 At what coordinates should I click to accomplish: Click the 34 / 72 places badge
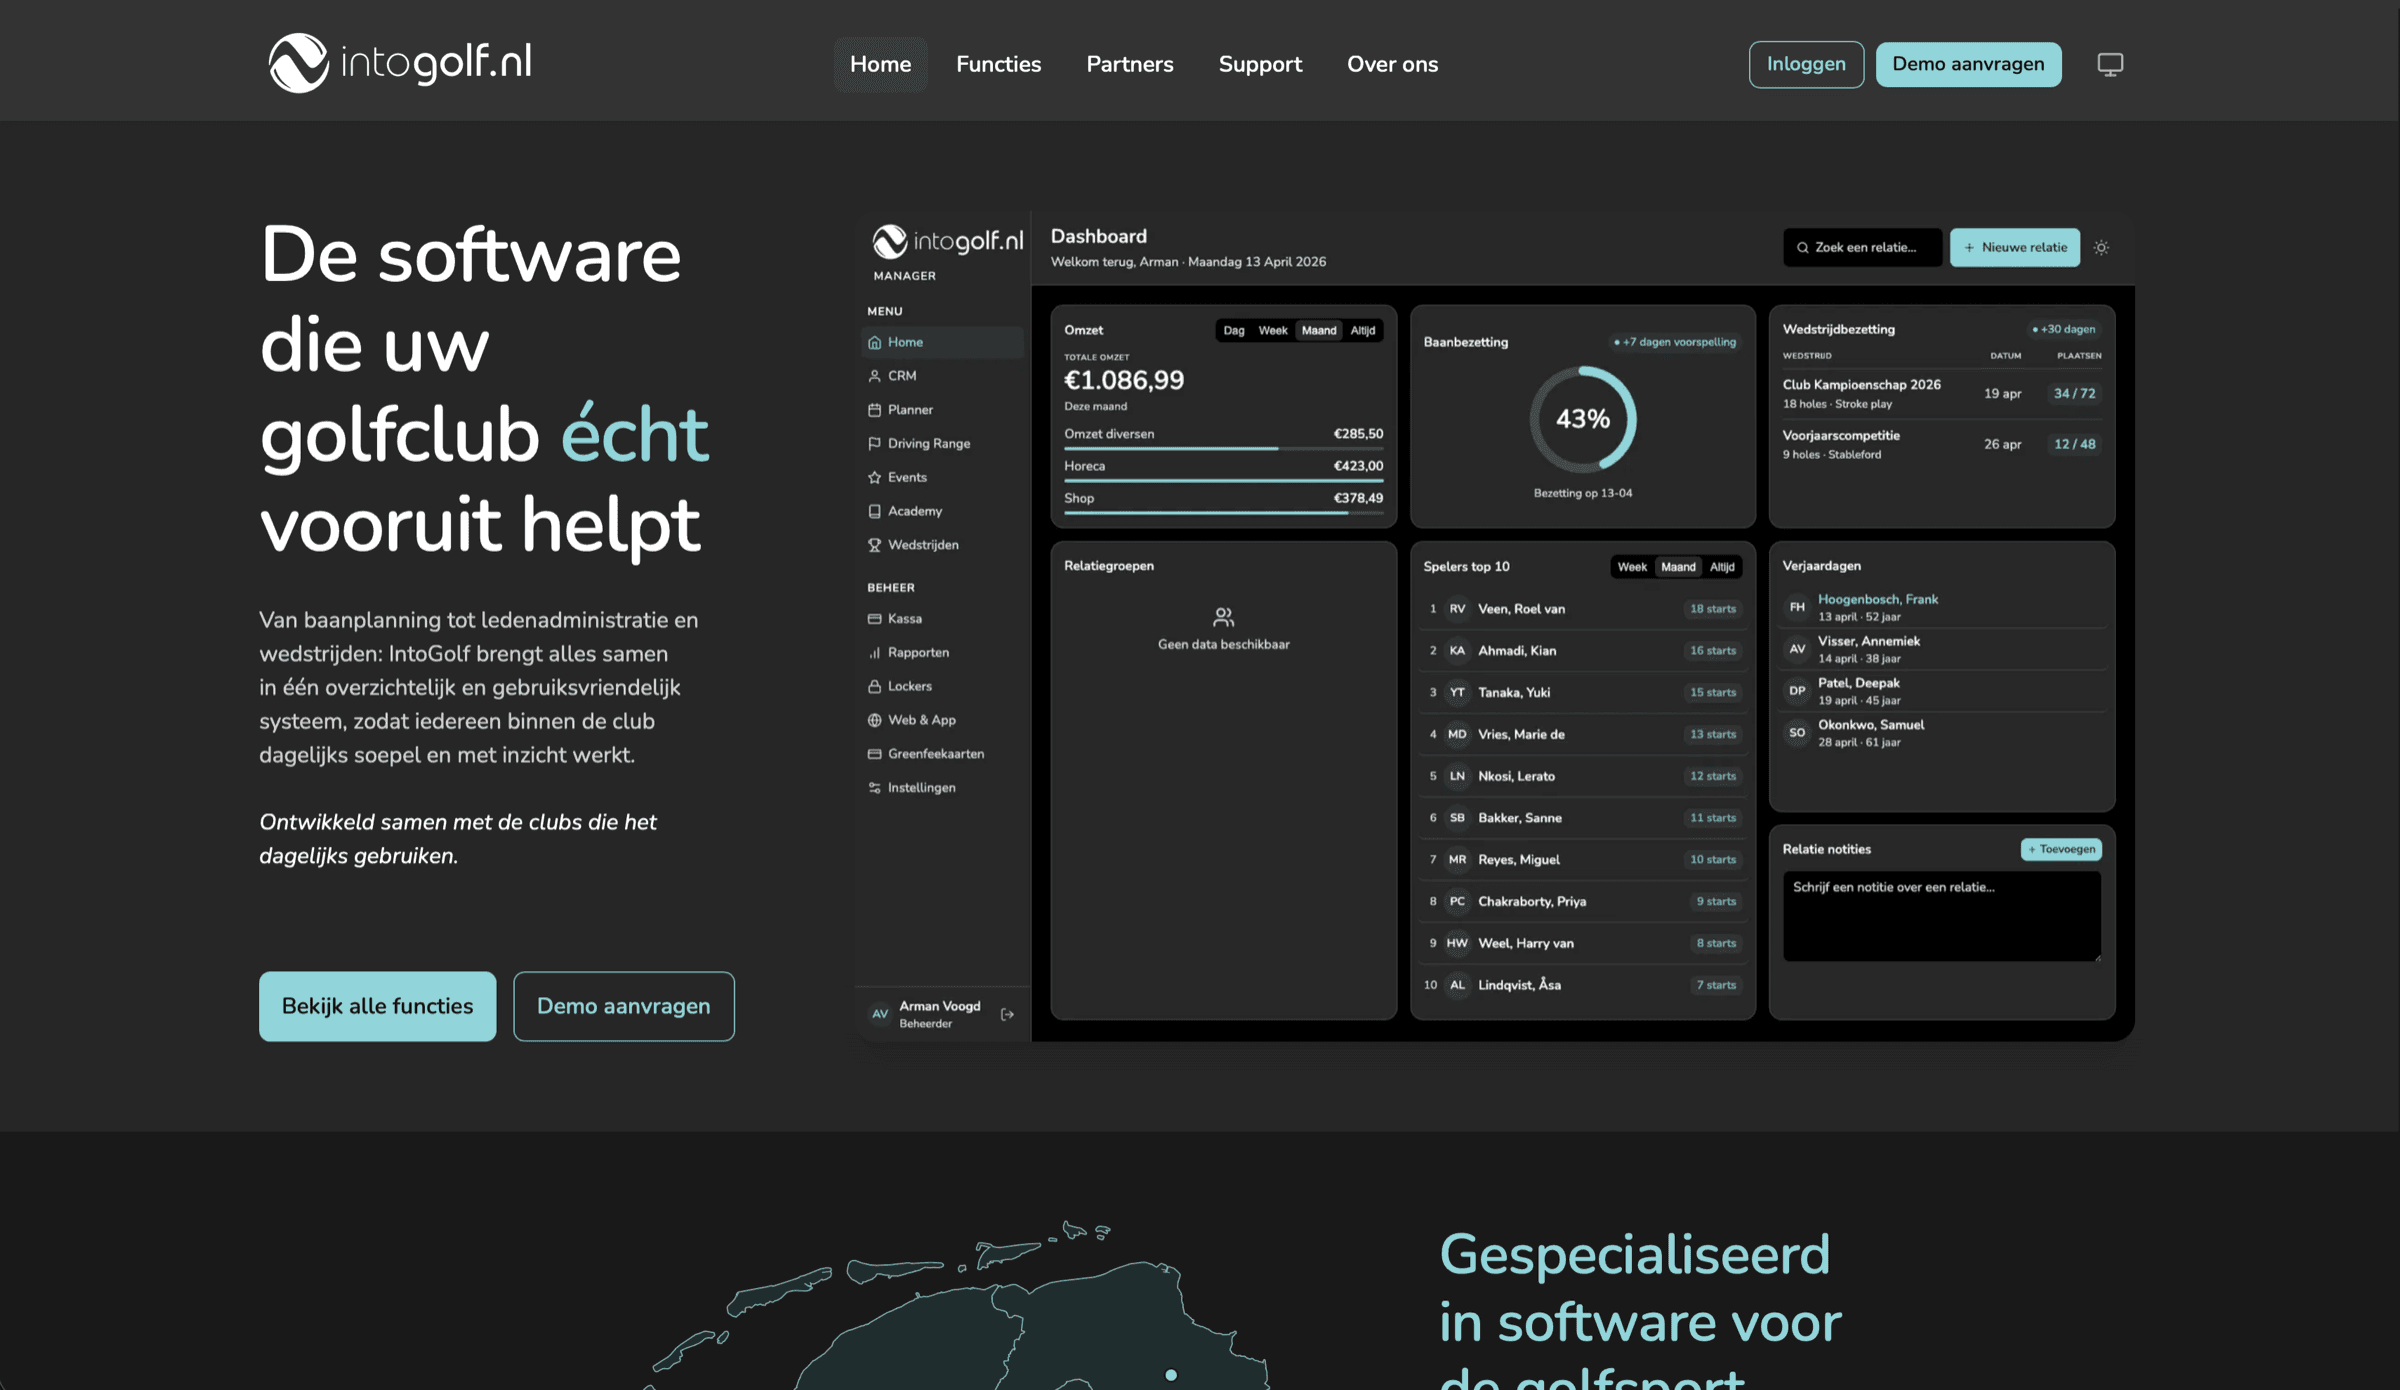coord(2074,394)
